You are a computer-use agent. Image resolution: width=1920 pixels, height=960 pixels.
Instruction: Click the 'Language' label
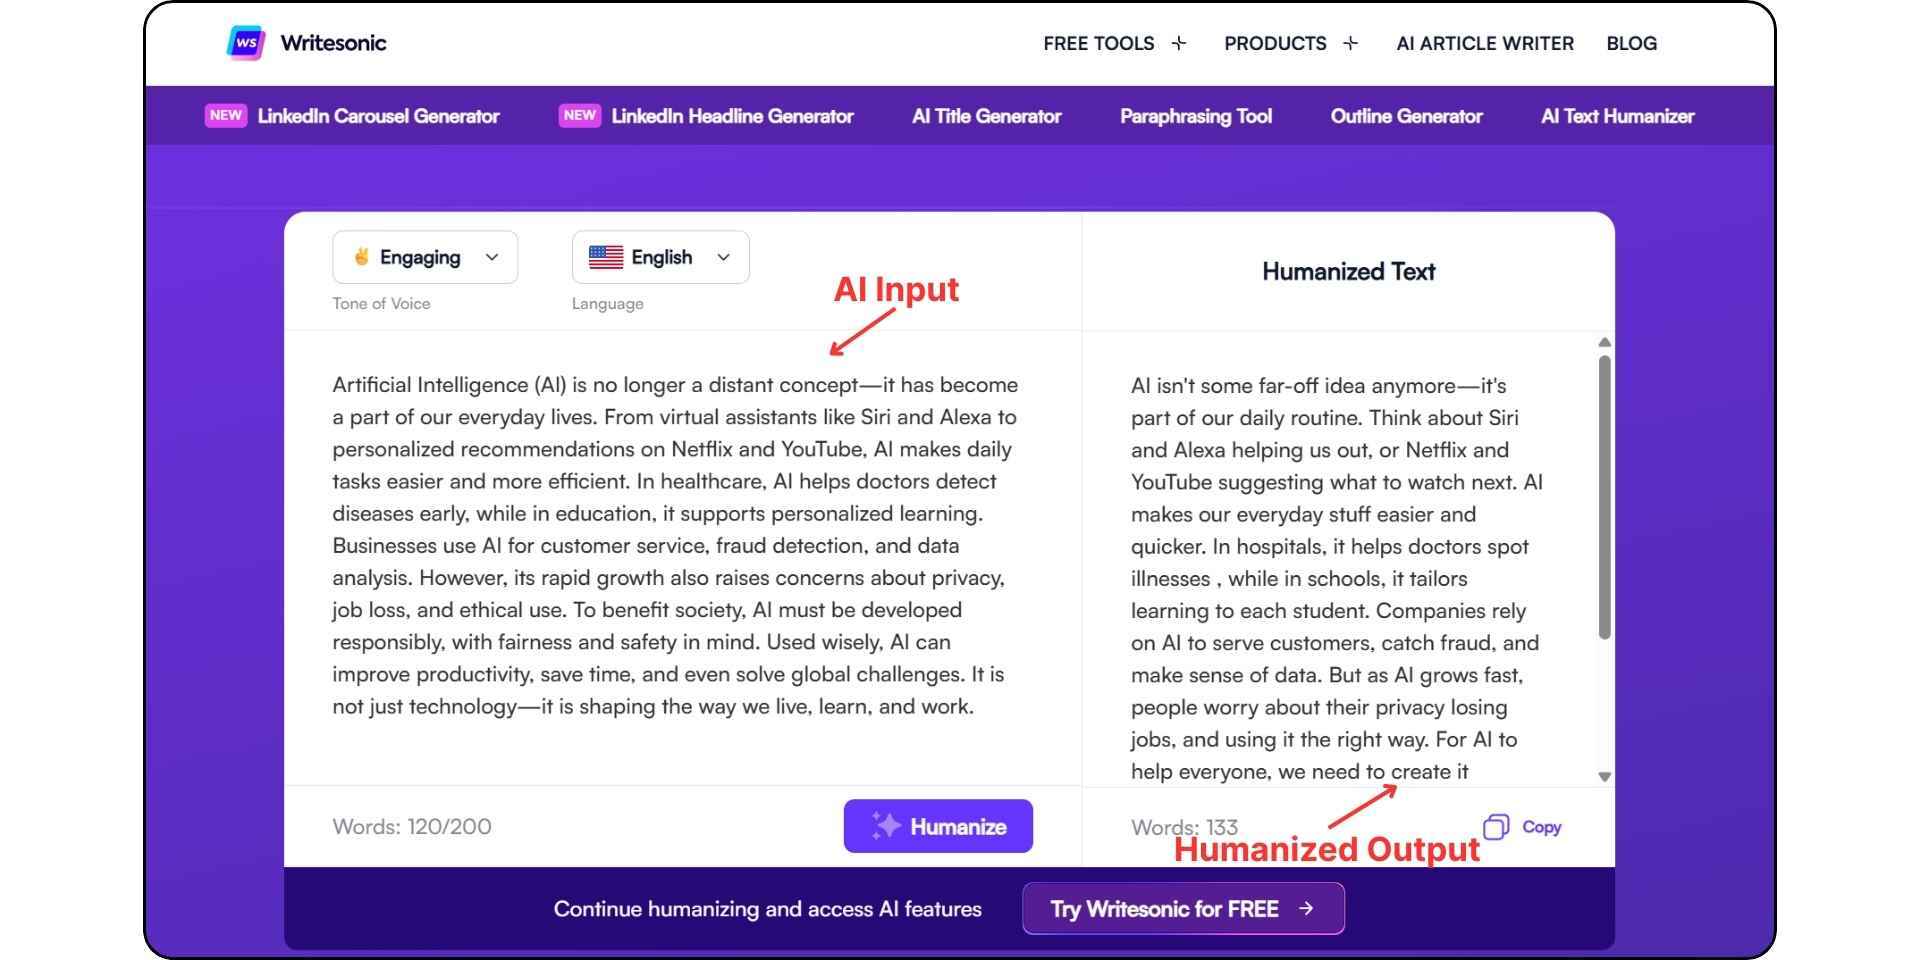[608, 304]
